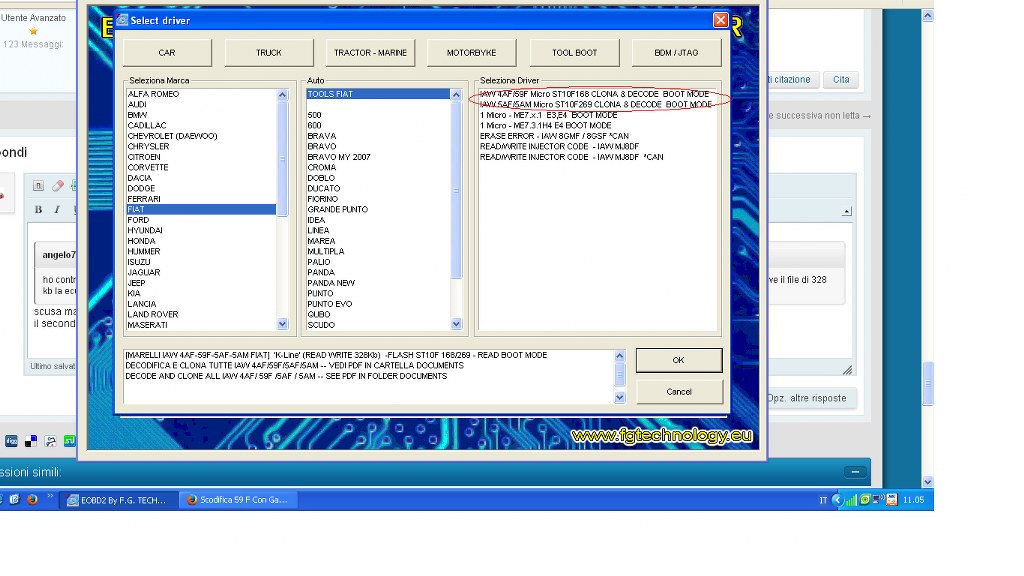
Task: Click Opz. altre risposte forum button
Action: 810,398
